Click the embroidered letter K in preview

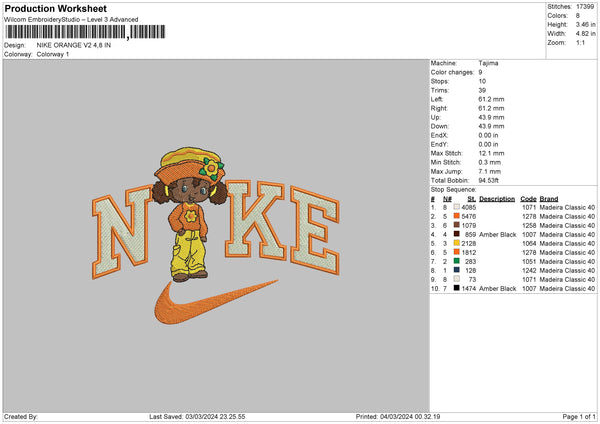256,220
